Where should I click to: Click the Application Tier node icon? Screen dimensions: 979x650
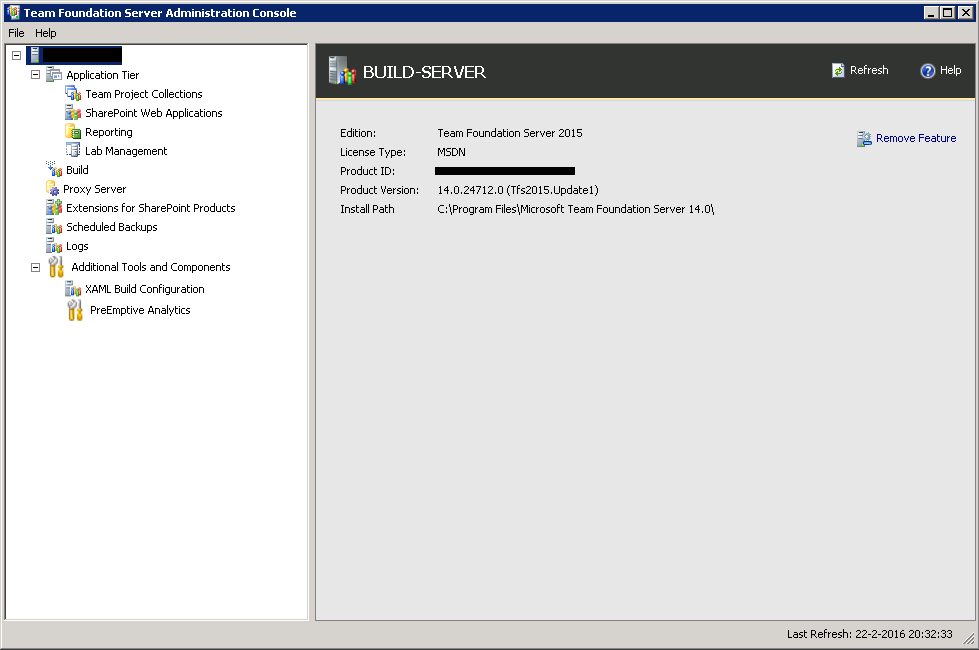pos(54,75)
